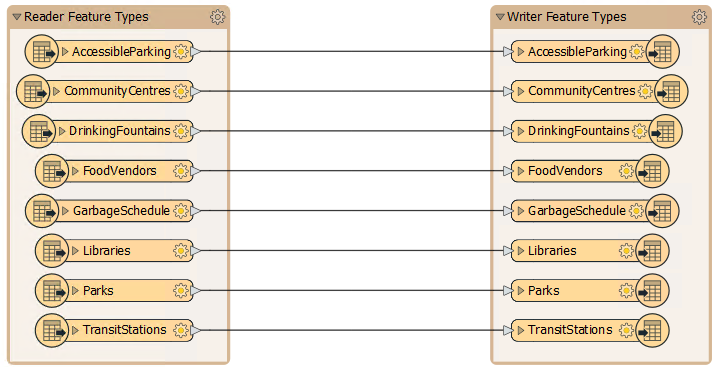Open the FoodVendors reader properties gear

pyautogui.click(x=181, y=171)
